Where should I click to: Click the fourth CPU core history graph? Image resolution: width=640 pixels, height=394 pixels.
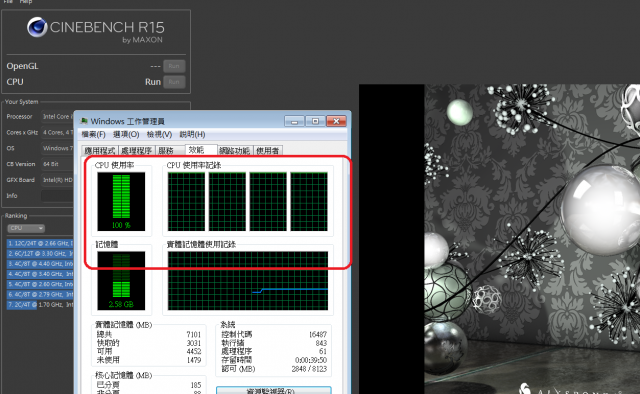point(309,202)
